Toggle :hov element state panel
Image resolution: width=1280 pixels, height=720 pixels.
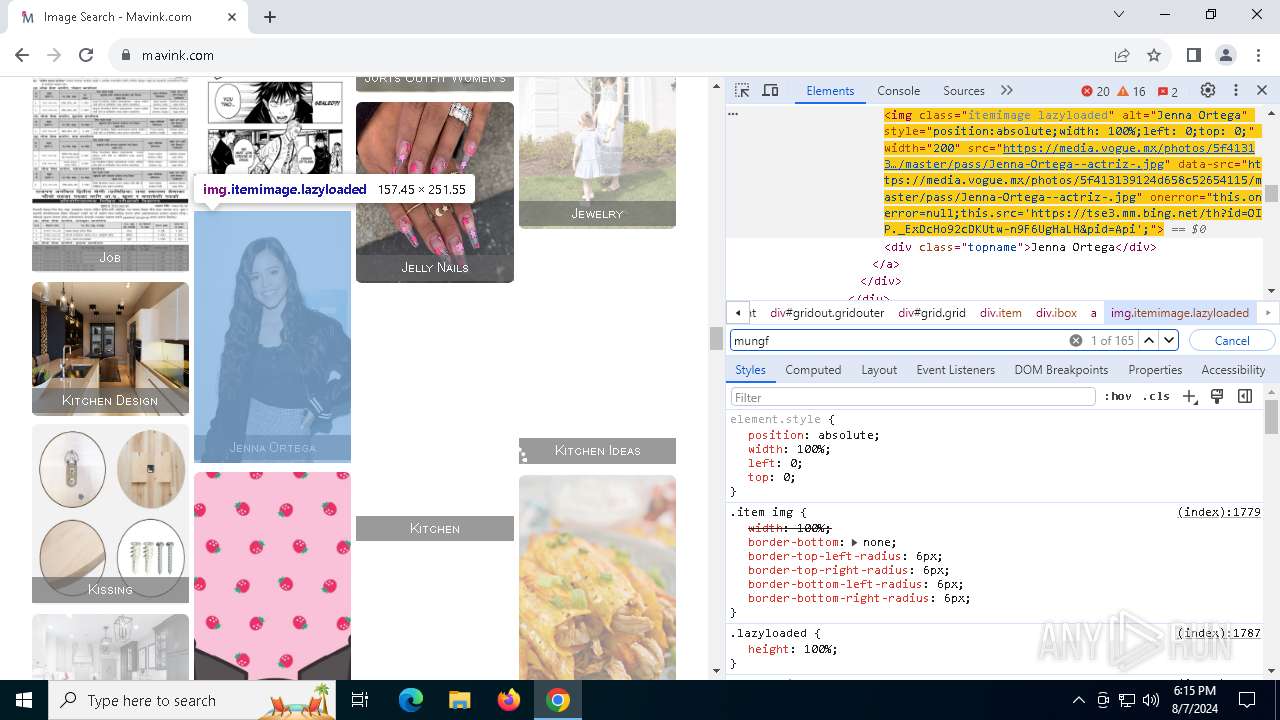tap(1118, 397)
